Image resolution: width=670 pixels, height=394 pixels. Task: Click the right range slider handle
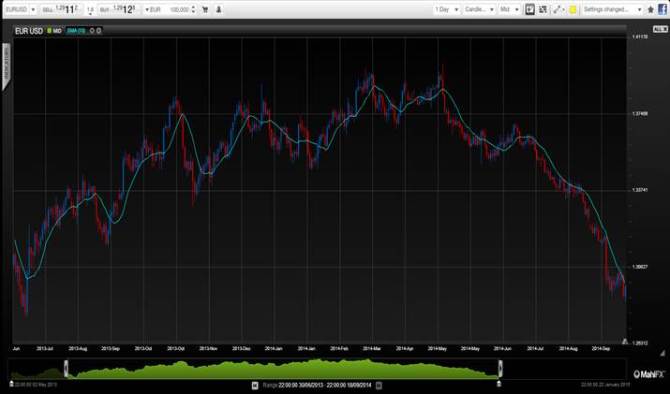point(500,368)
